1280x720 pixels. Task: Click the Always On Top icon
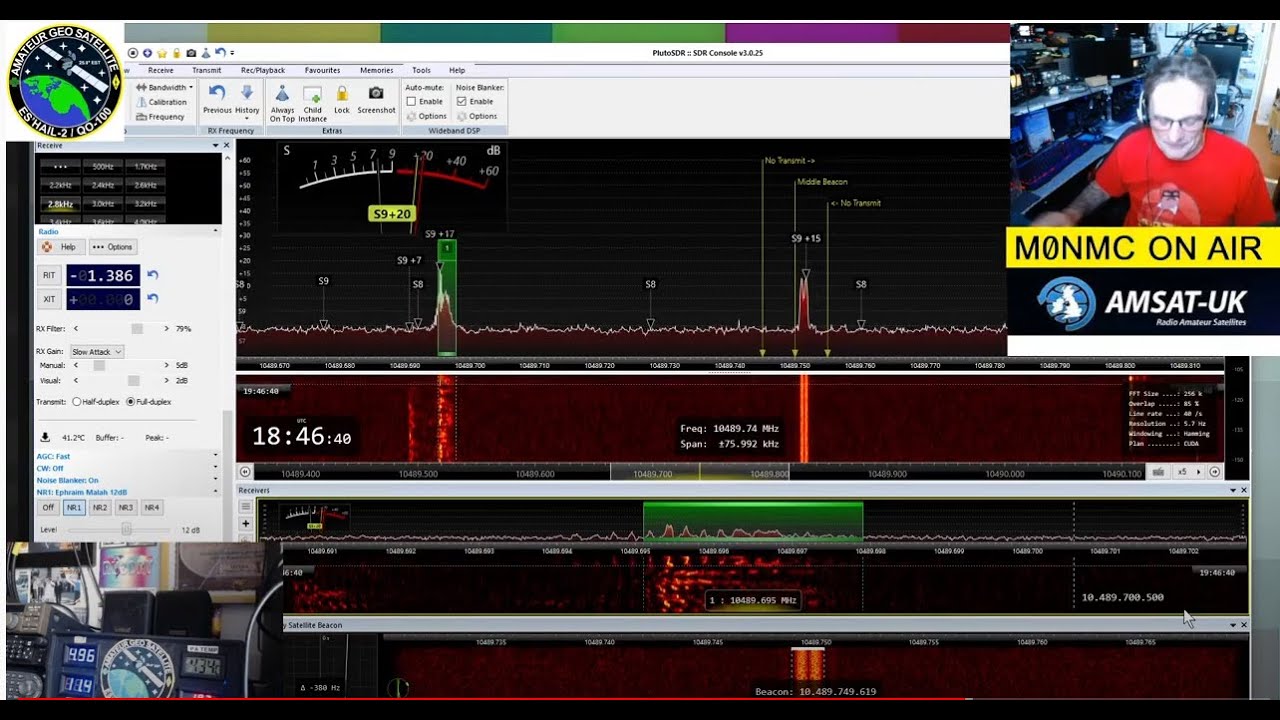tap(282, 94)
